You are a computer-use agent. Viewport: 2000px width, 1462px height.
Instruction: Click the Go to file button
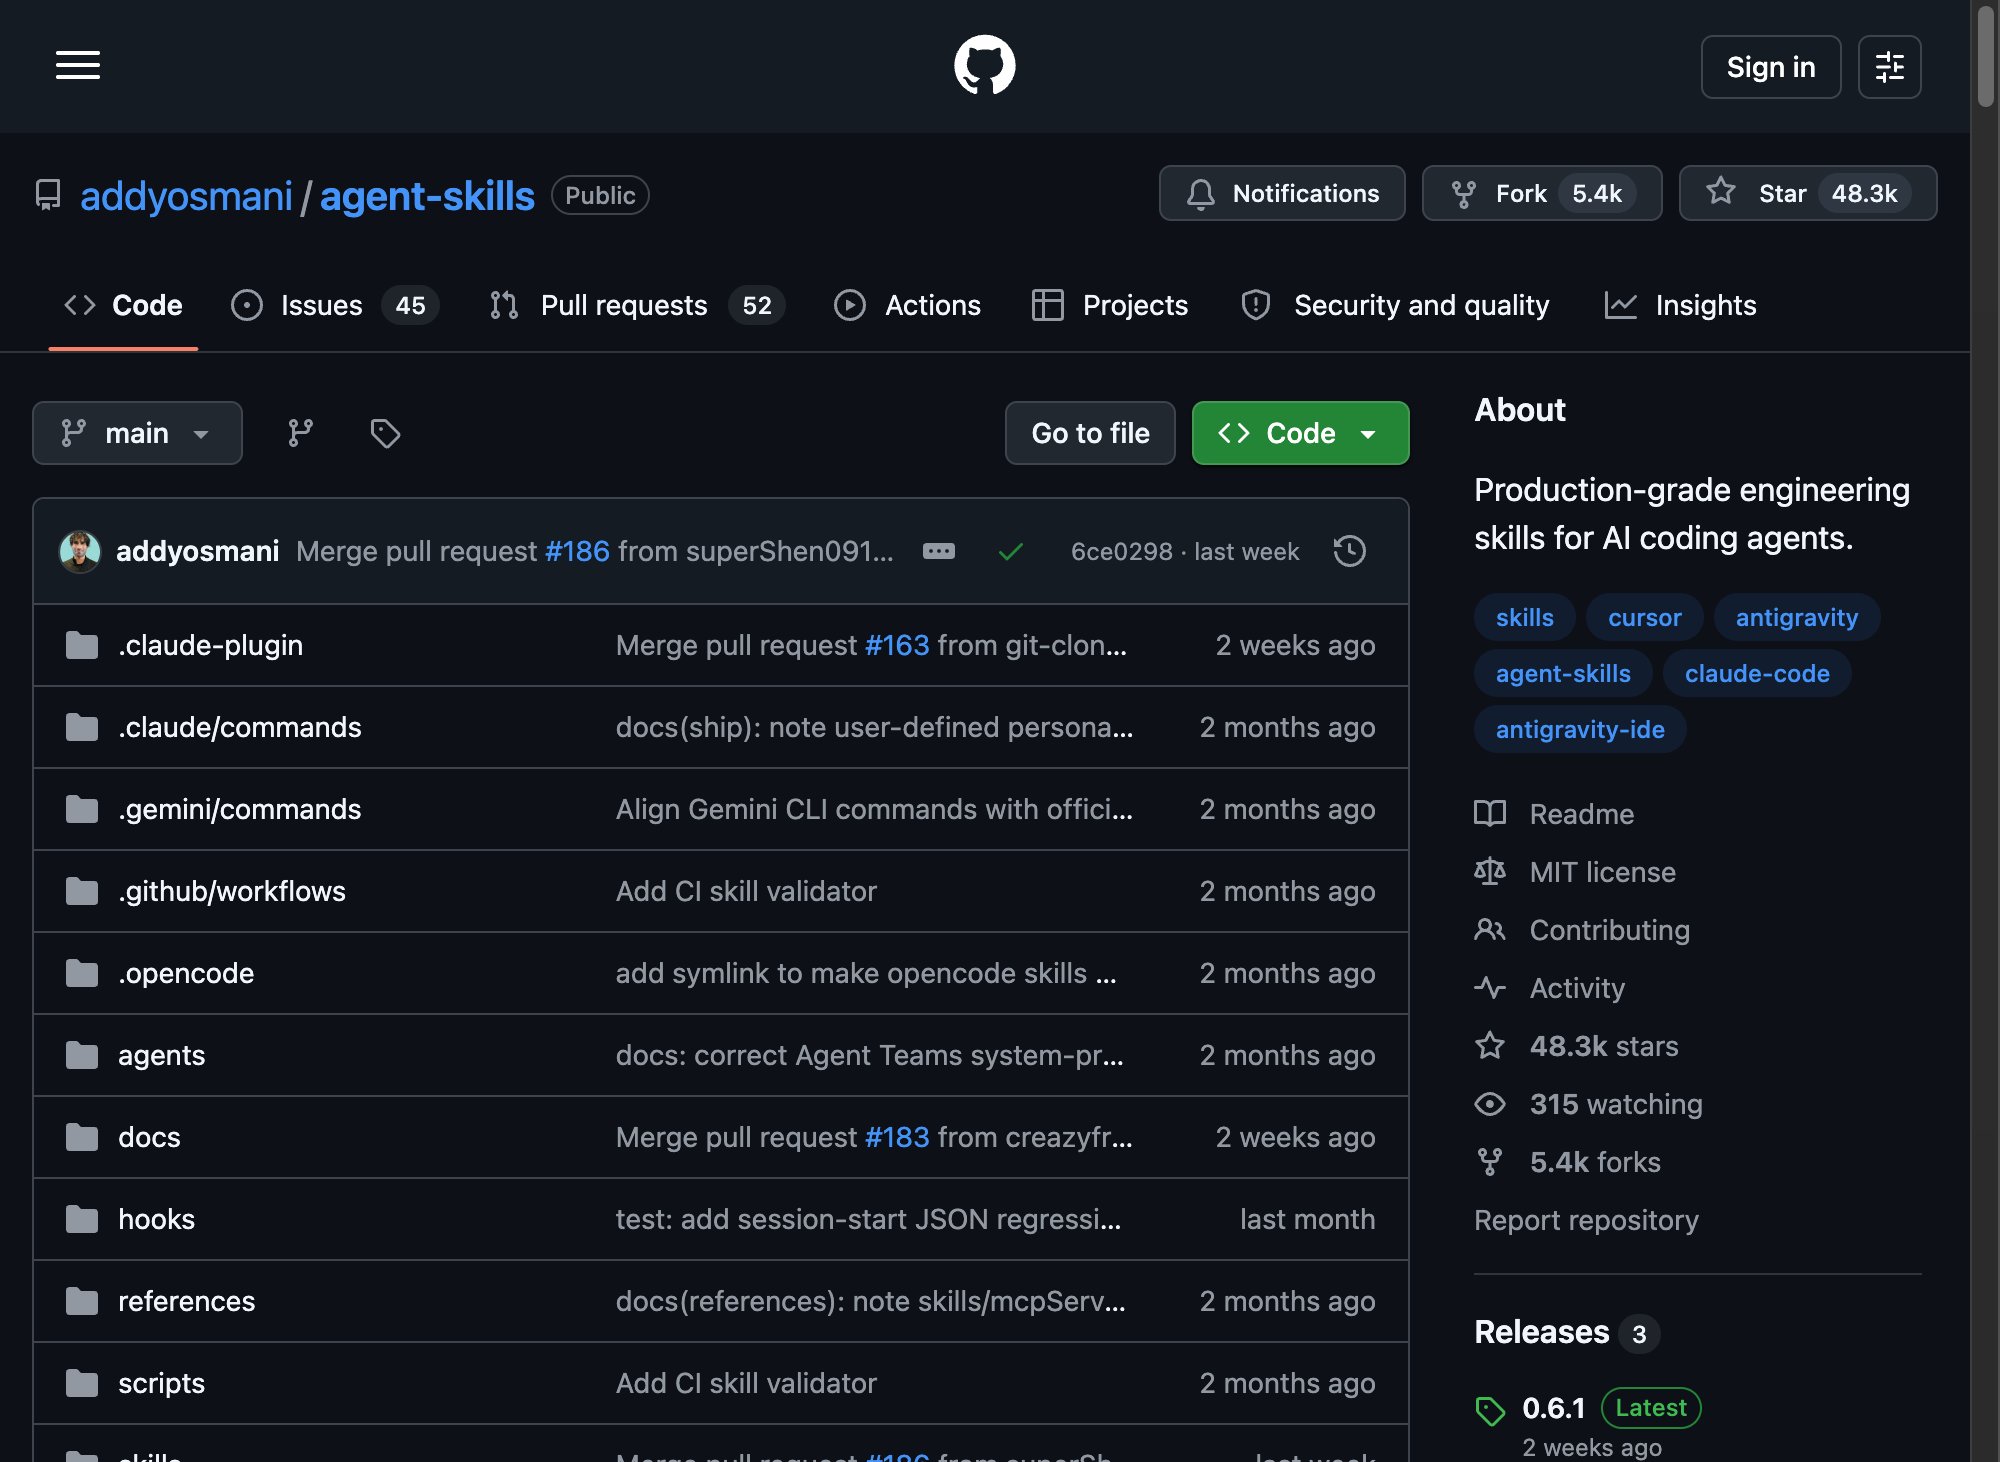coord(1090,433)
